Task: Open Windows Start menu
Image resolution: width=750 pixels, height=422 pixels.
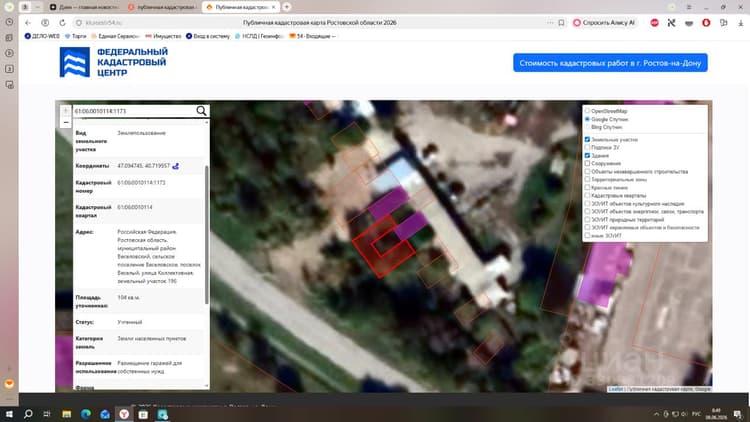Action: [9, 414]
